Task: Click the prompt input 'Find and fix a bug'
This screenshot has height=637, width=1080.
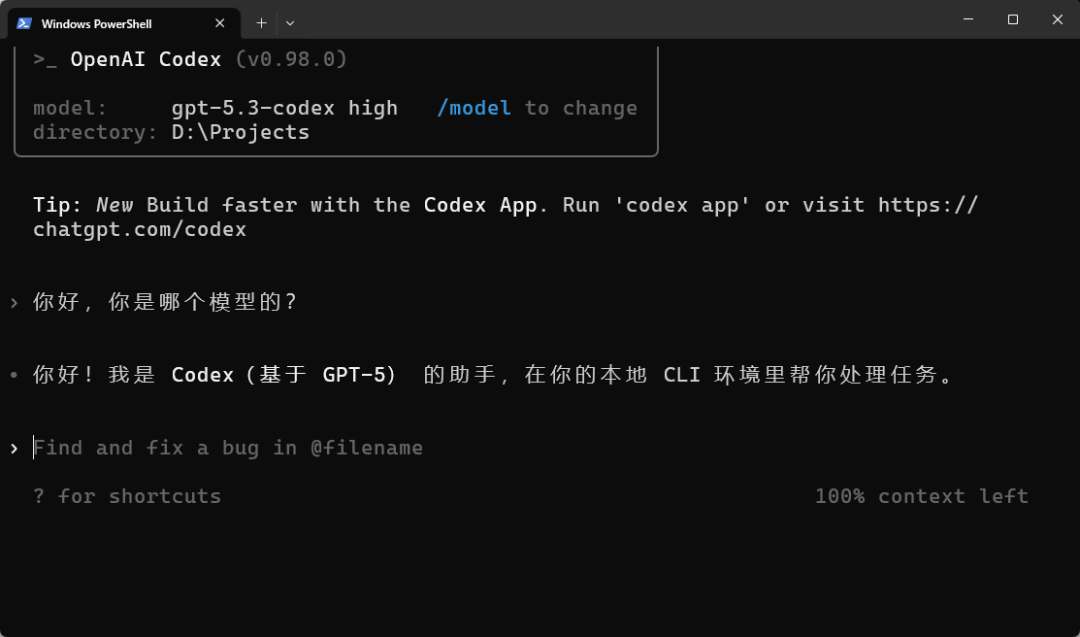Action: pyautogui.click(x=228, y=448)
